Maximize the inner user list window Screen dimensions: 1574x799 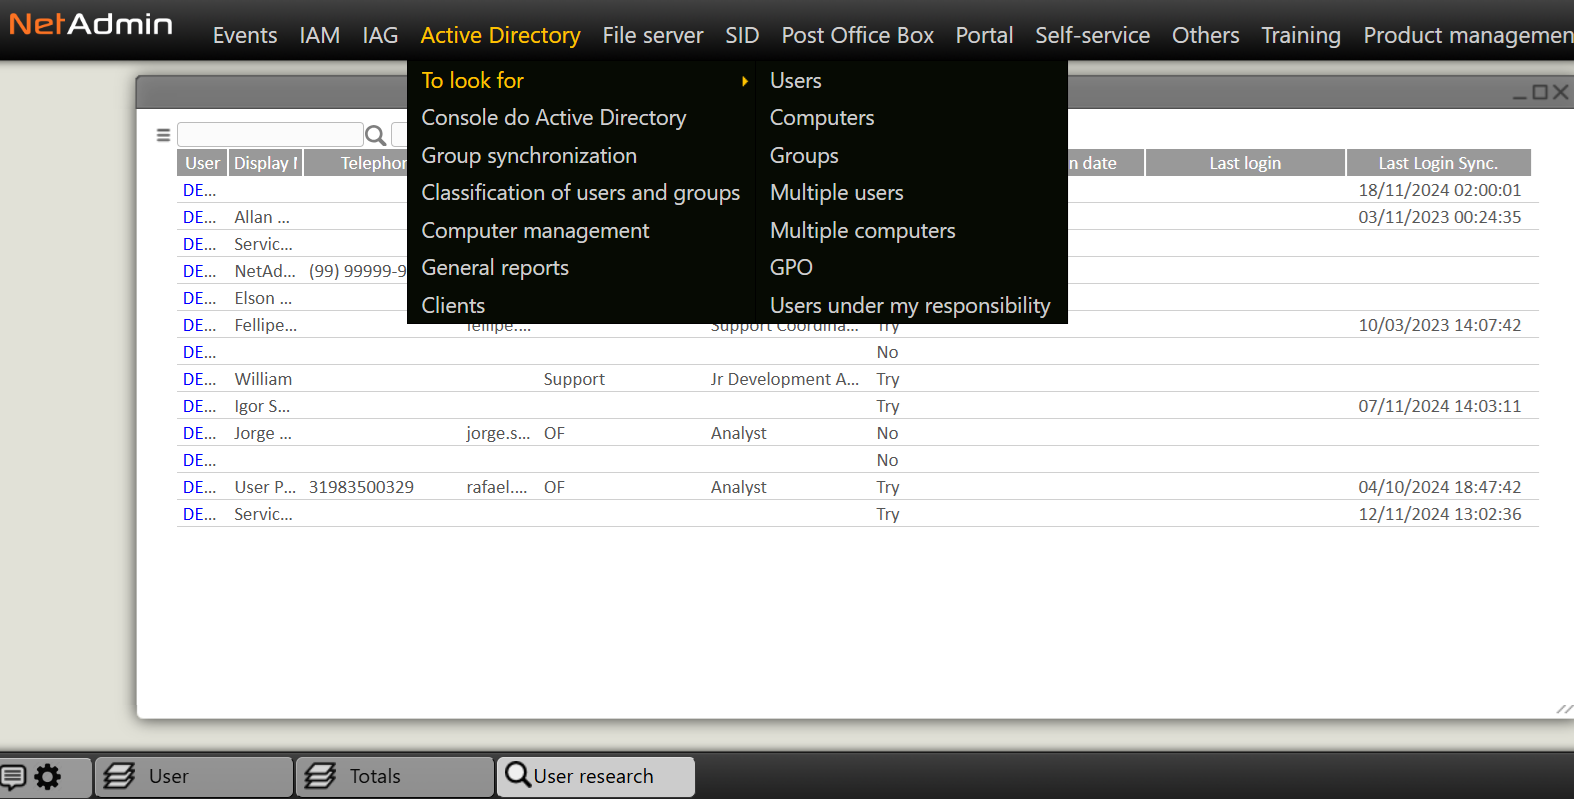coord(1540,92)
